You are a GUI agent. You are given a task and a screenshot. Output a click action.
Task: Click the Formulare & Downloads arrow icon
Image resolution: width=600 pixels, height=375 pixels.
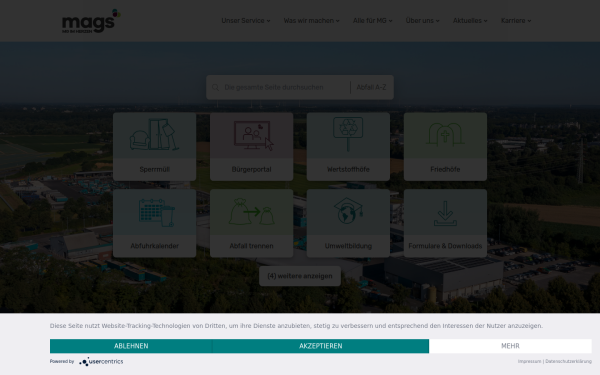point(445,213)
